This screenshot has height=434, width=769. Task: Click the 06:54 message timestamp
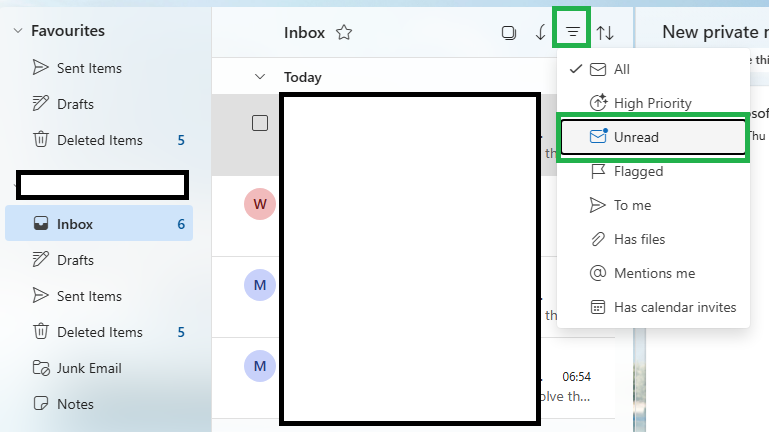[576, 377]
